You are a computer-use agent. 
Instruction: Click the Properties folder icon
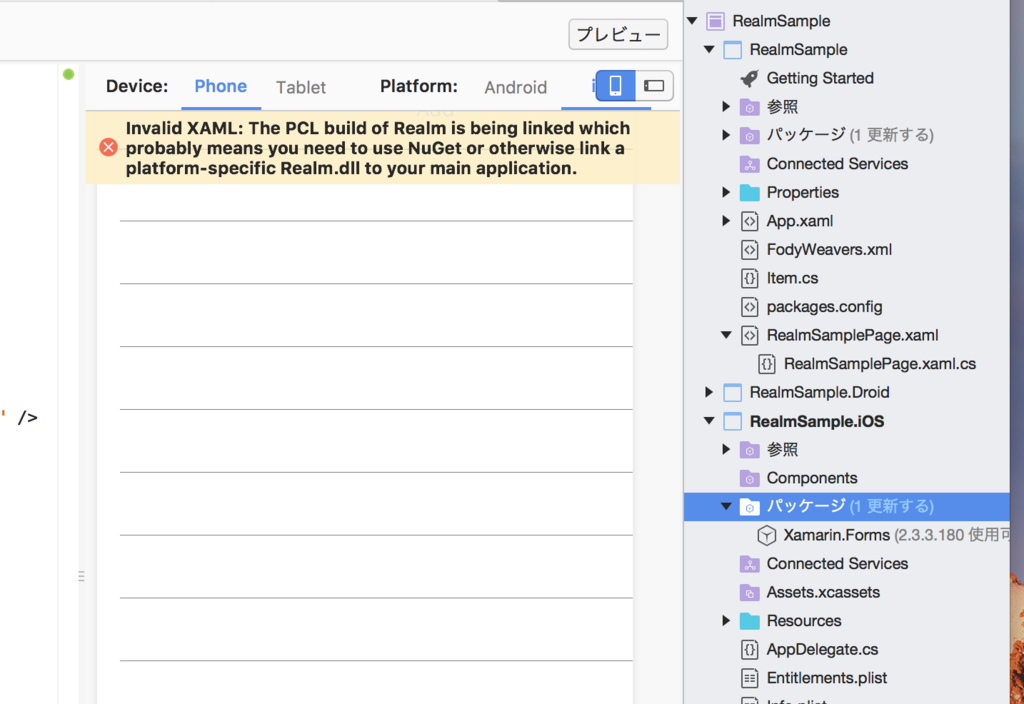click(750, 193)
